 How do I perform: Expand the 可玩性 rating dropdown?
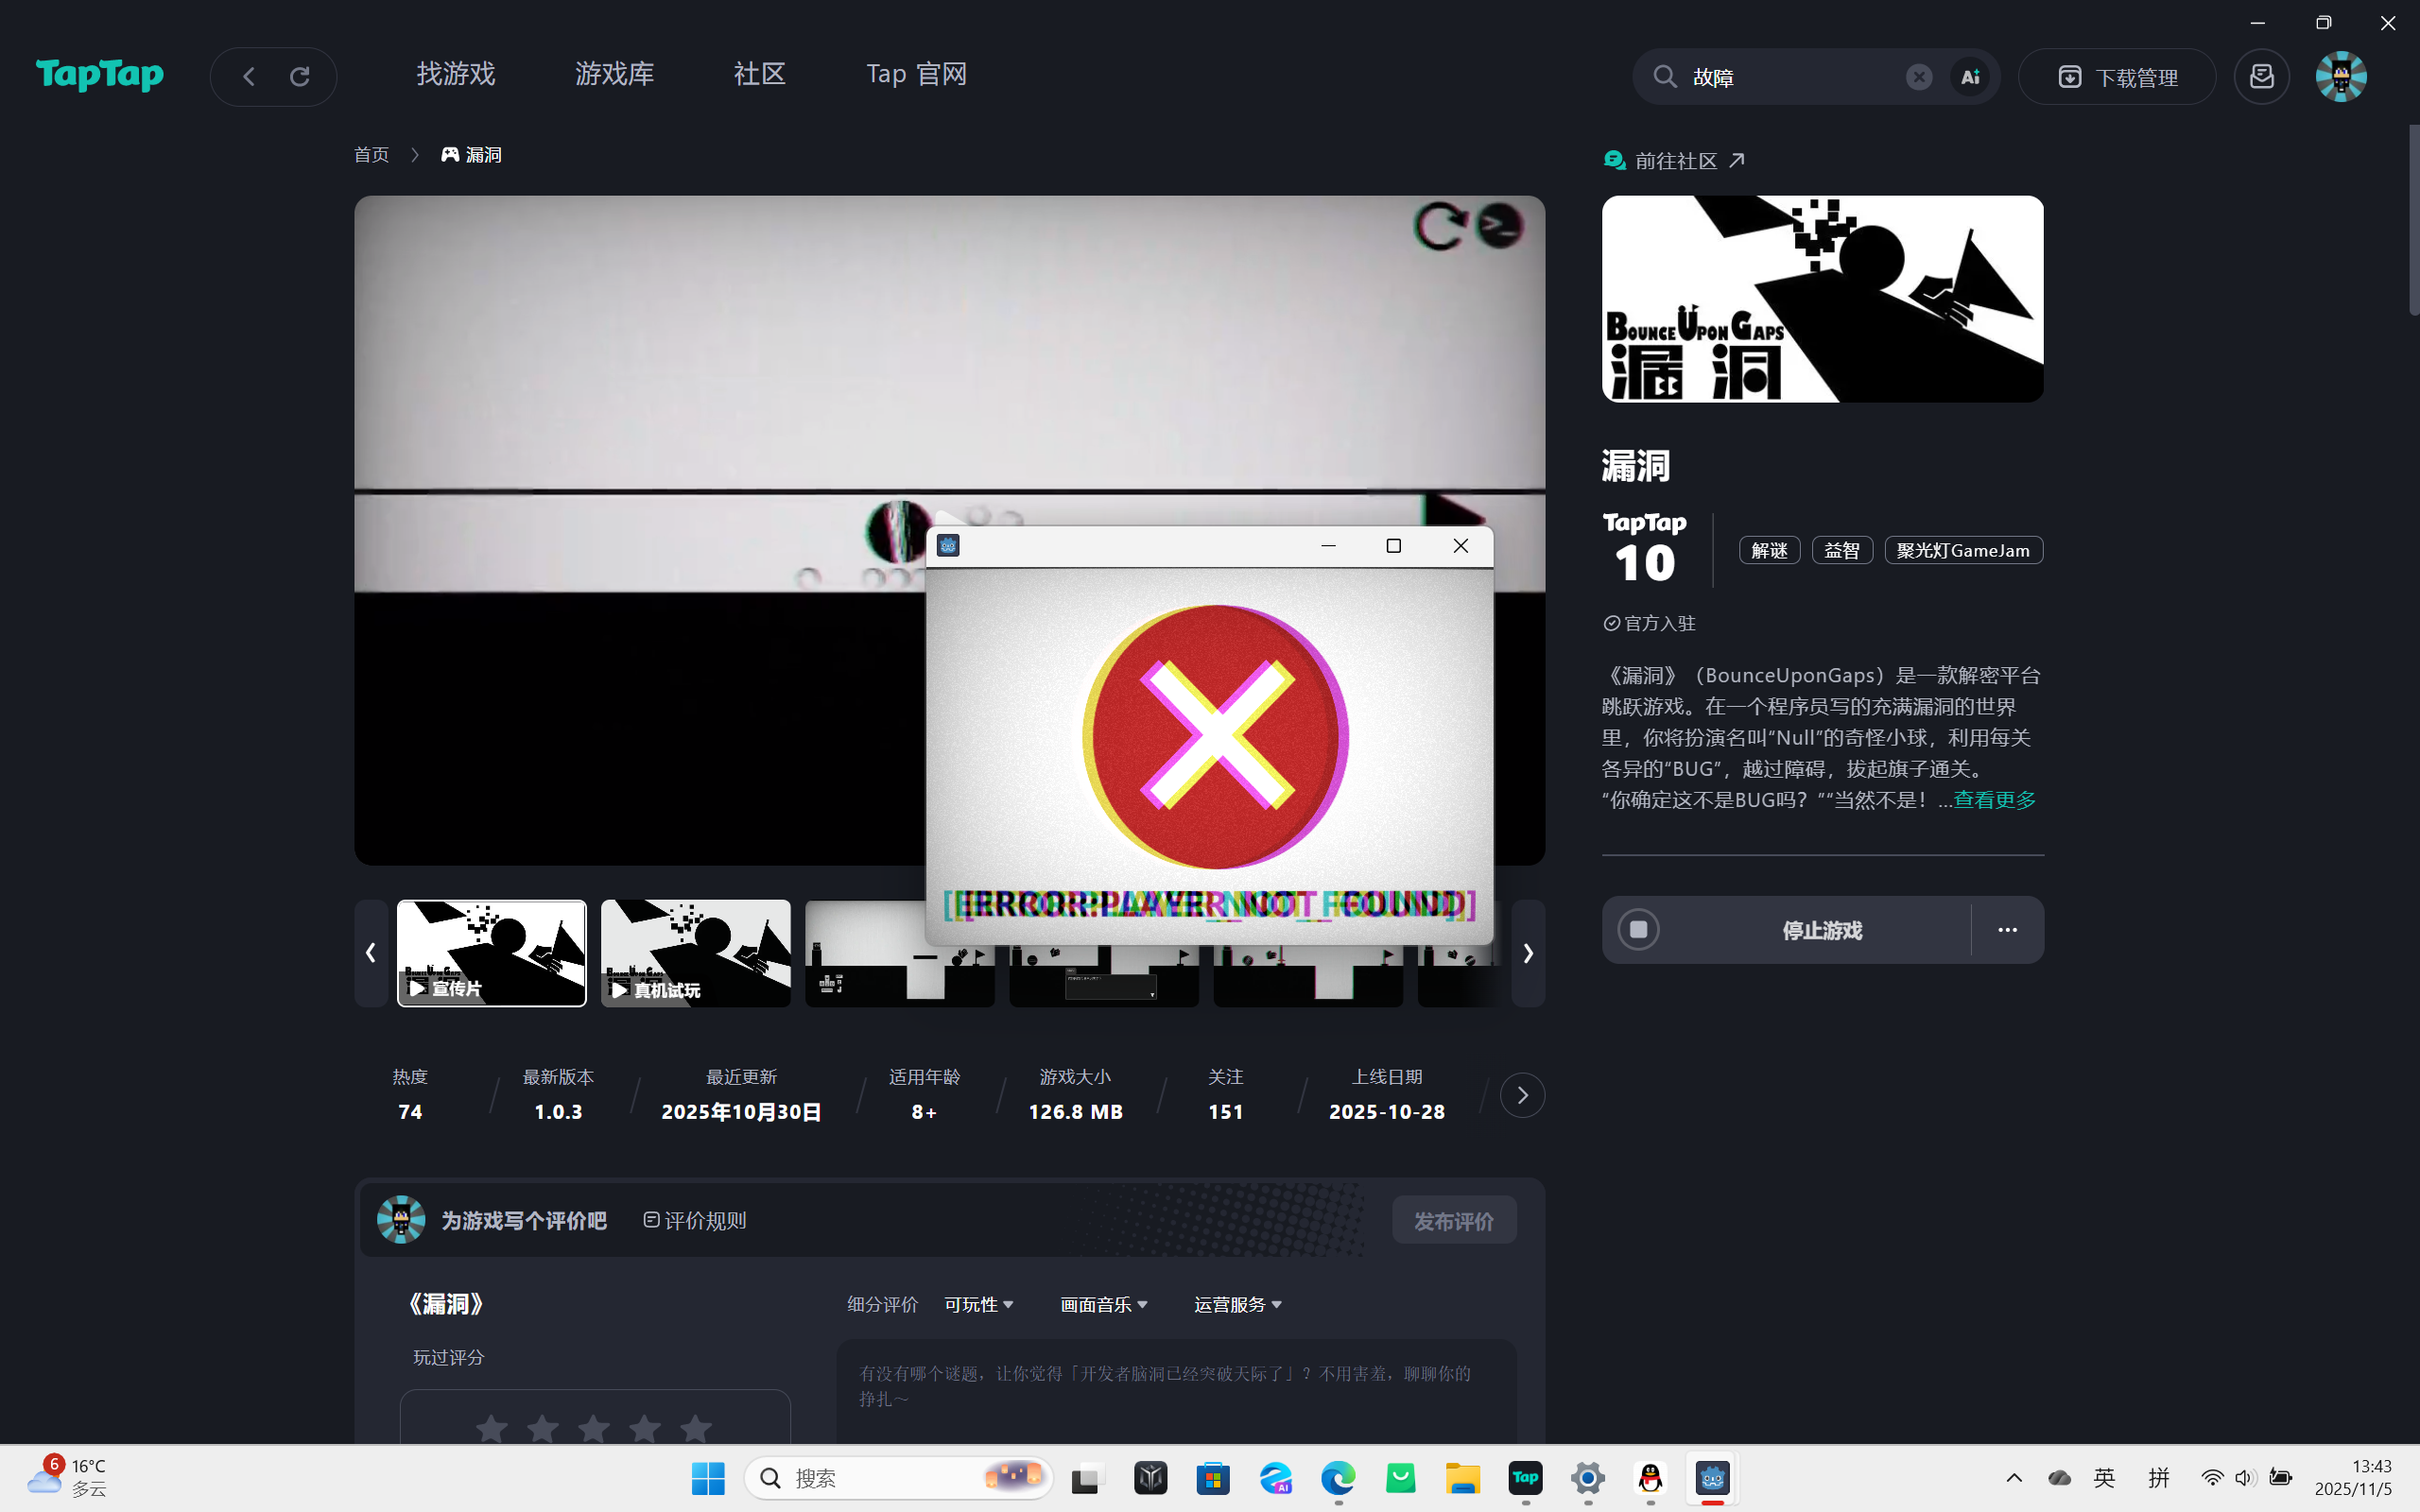(x=978, y=1304)
